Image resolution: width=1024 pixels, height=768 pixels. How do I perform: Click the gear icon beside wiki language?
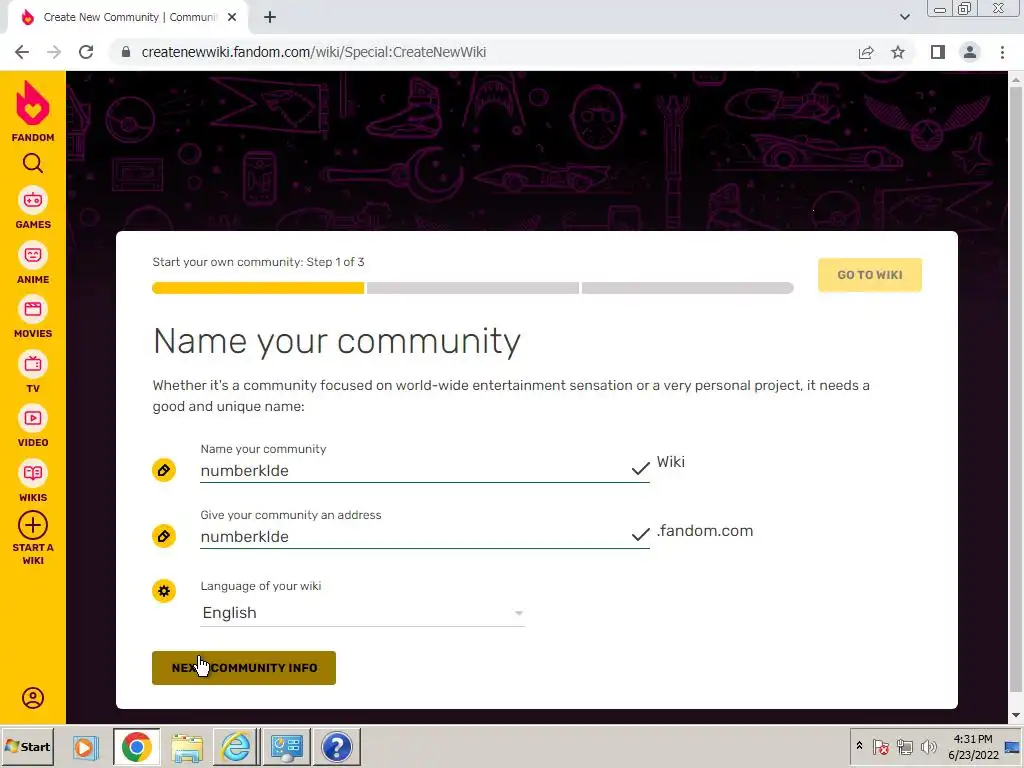[164, 591]
